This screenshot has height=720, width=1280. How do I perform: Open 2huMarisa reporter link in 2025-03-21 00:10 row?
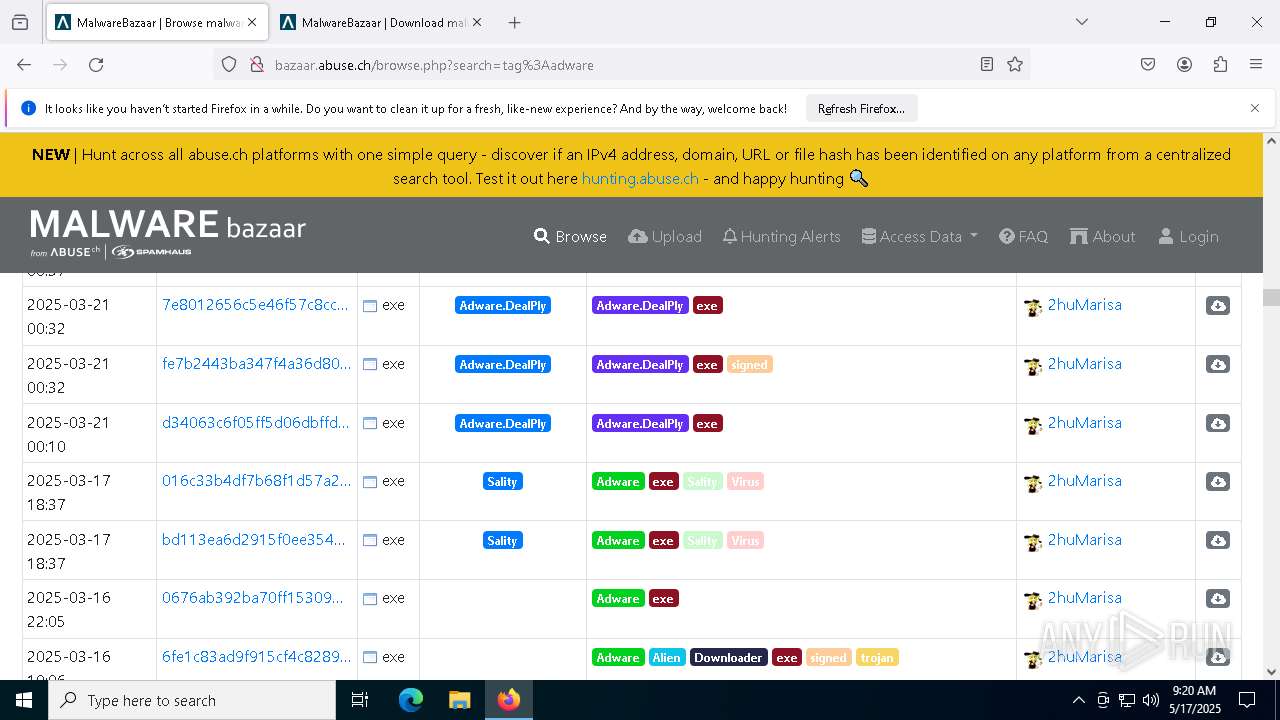(x=1084, y=423)
